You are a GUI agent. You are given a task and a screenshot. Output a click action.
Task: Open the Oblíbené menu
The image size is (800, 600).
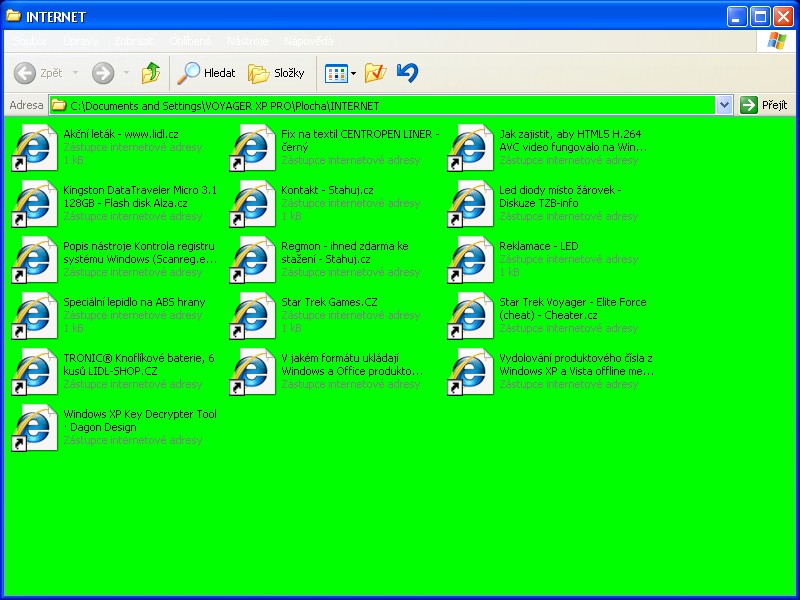(x=190, y=42)
